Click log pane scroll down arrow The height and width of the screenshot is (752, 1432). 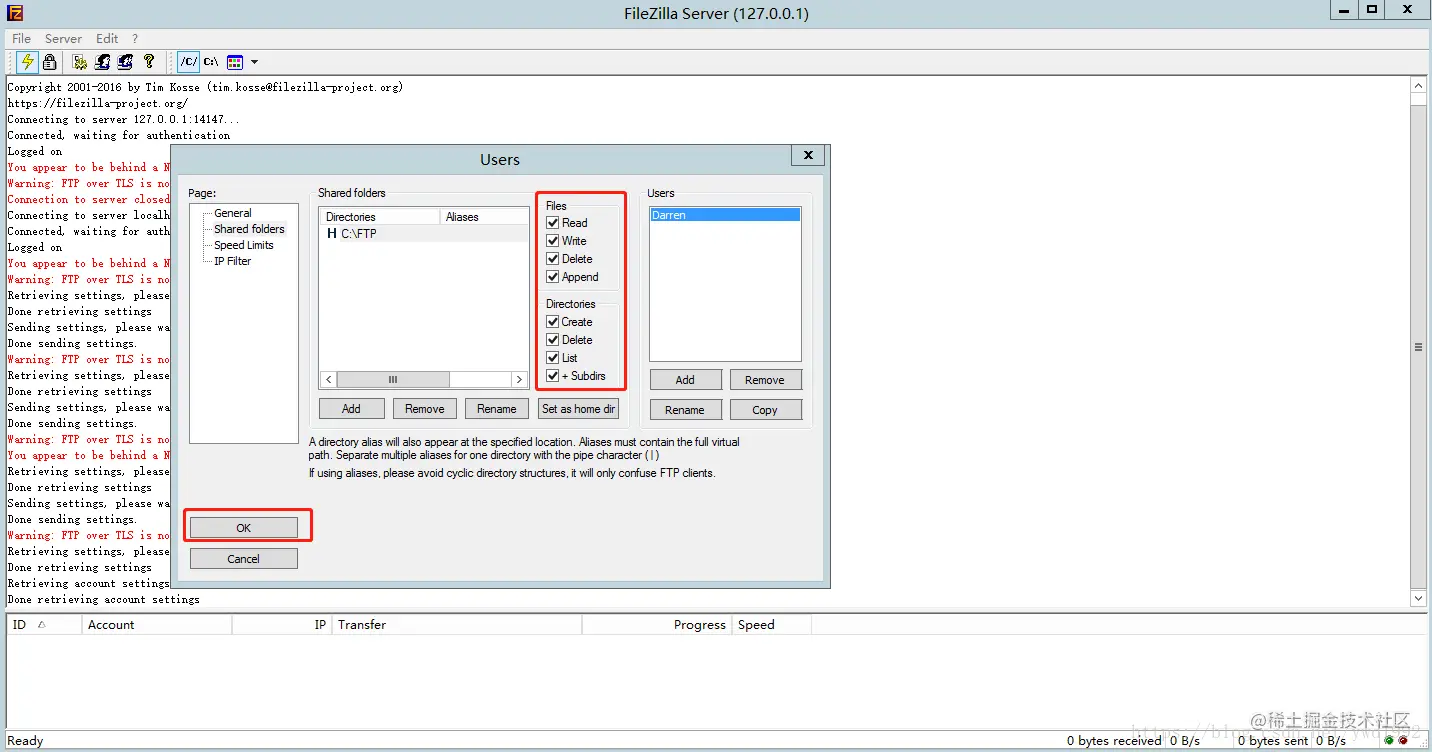click(x=1418, y=598)
